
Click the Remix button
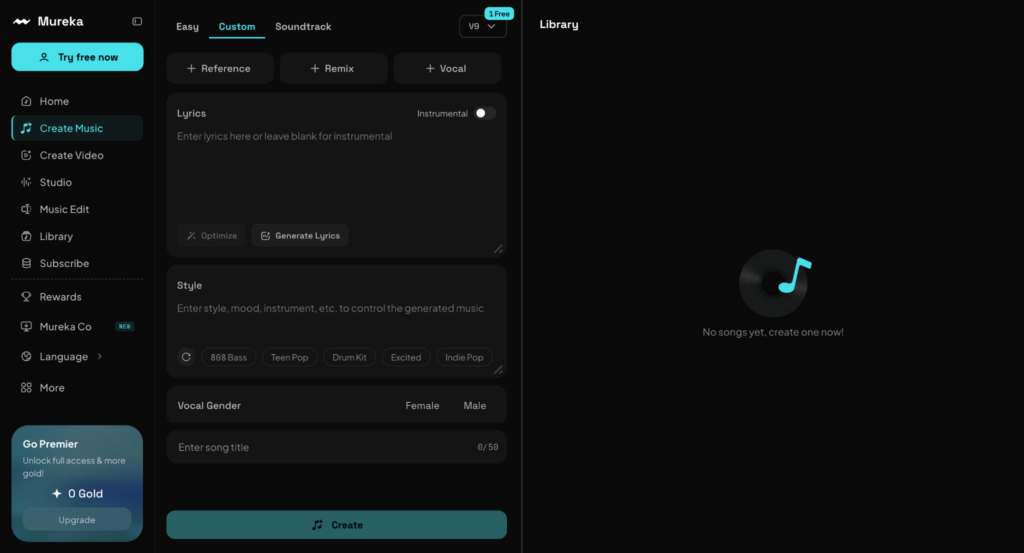pyautogui.click(x=333, y=69)
